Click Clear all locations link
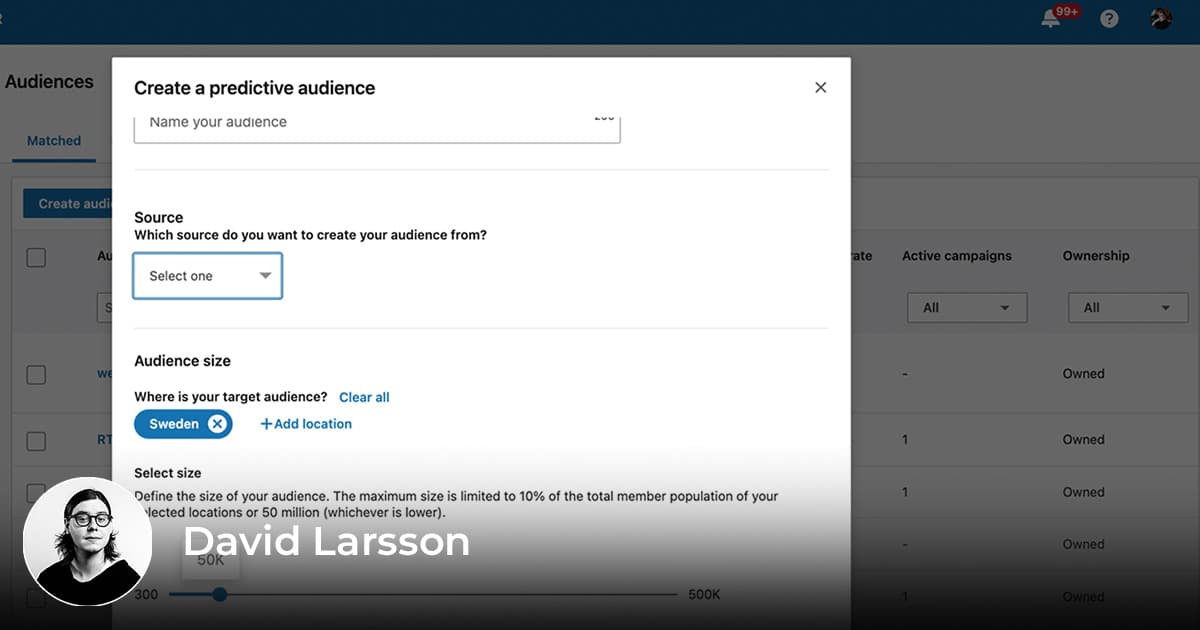The image size is (1200, 630). (364, 397)
